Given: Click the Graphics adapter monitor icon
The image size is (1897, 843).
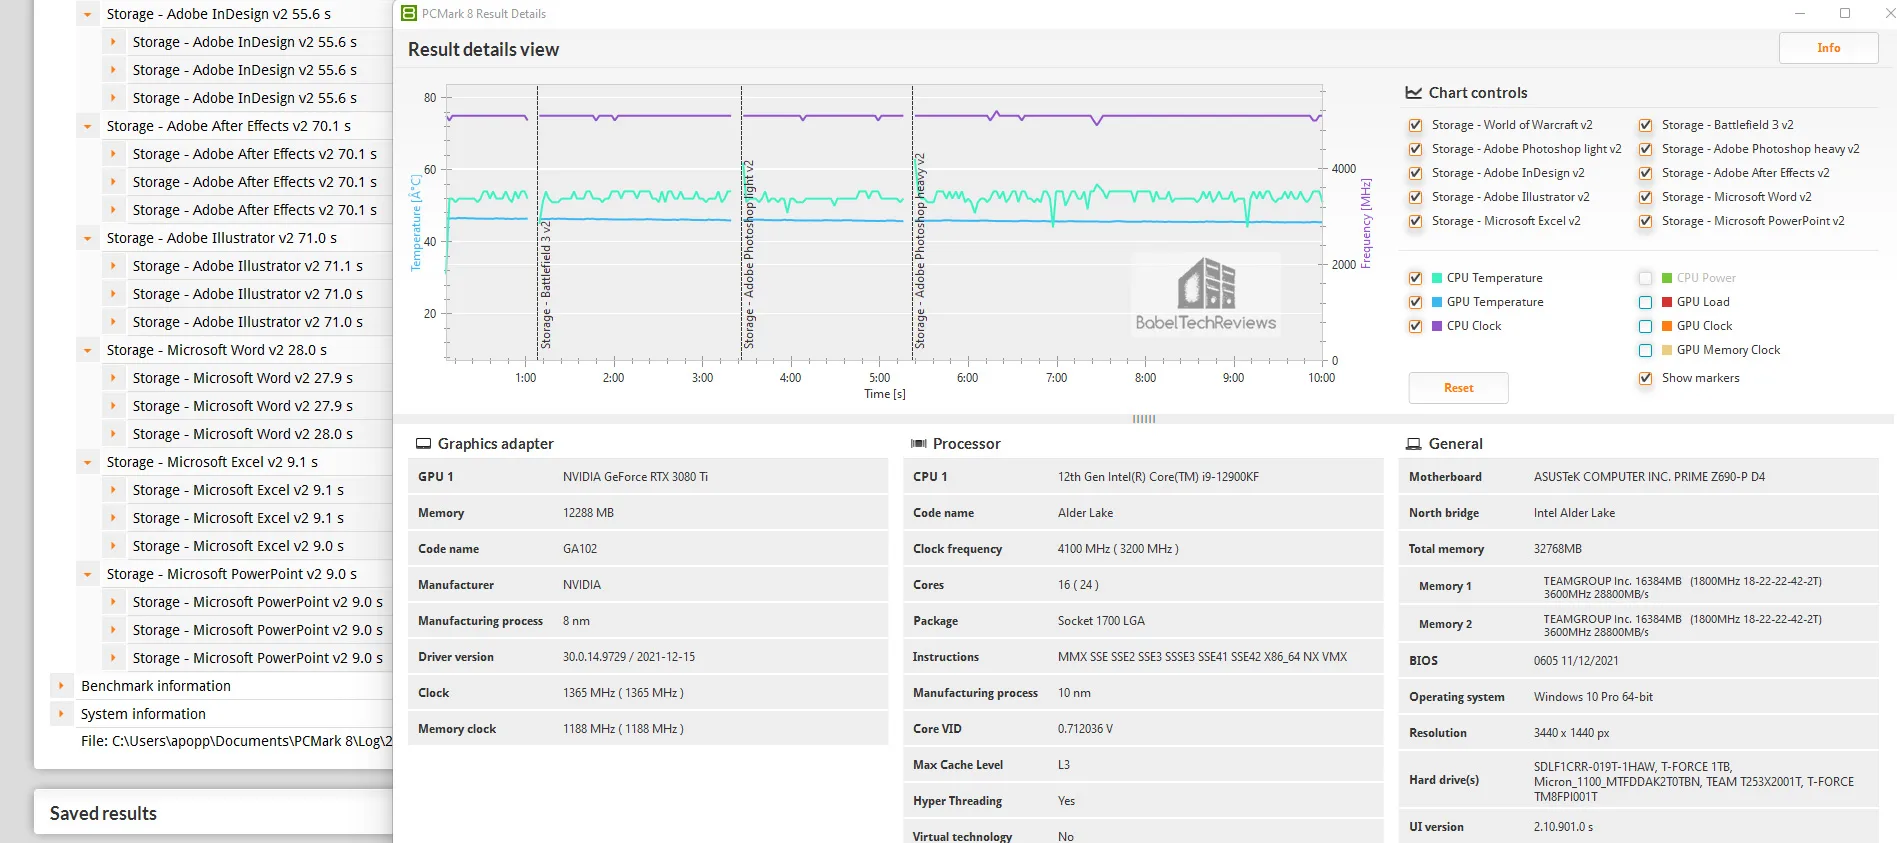Looking at the screenshot, I should click(423, 443).
